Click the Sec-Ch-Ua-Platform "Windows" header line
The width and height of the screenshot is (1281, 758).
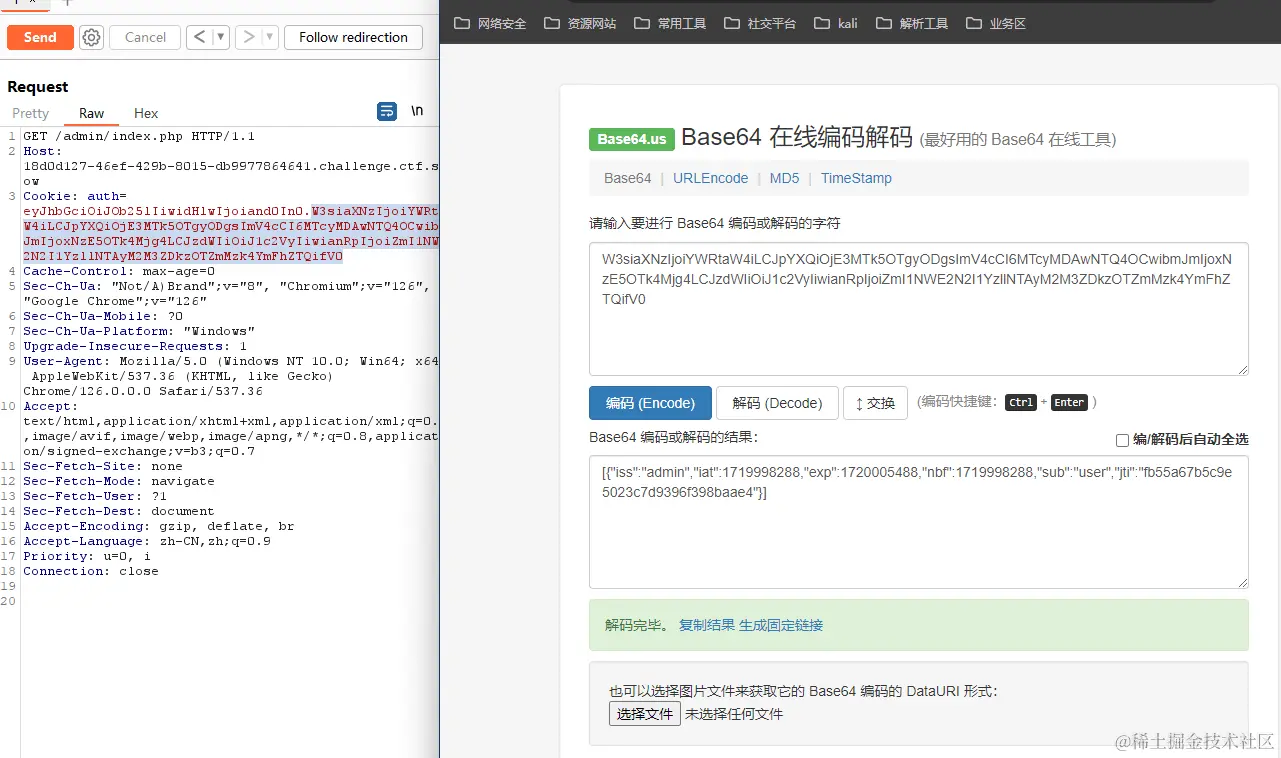pyautogui.click(x=139, y=331)
